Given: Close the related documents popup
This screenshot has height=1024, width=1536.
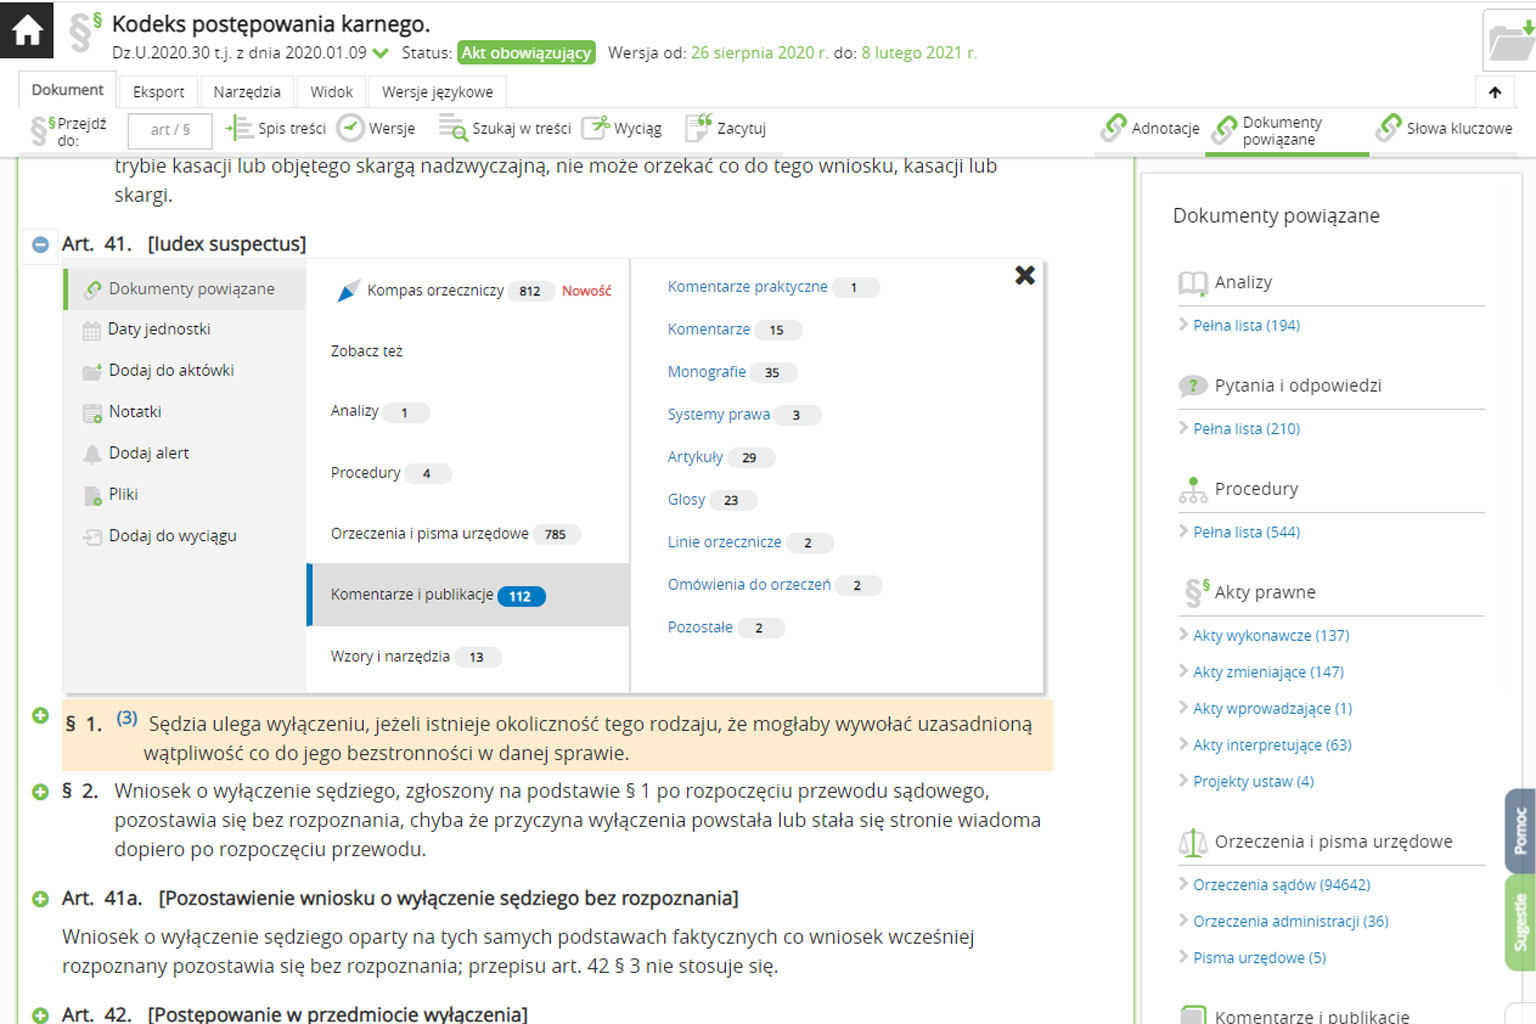Looking at the screenshot, I should 1025,276.
